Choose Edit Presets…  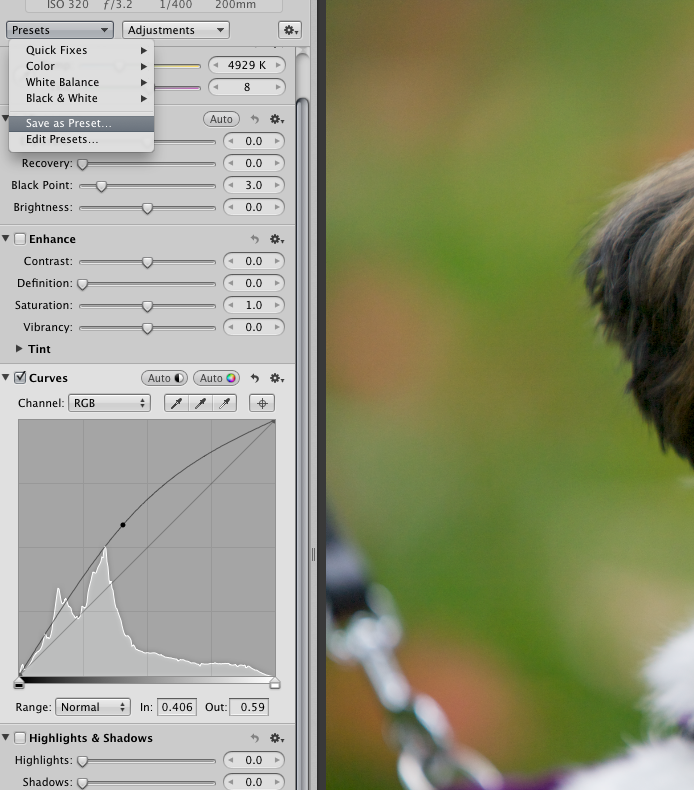(81, 140)
